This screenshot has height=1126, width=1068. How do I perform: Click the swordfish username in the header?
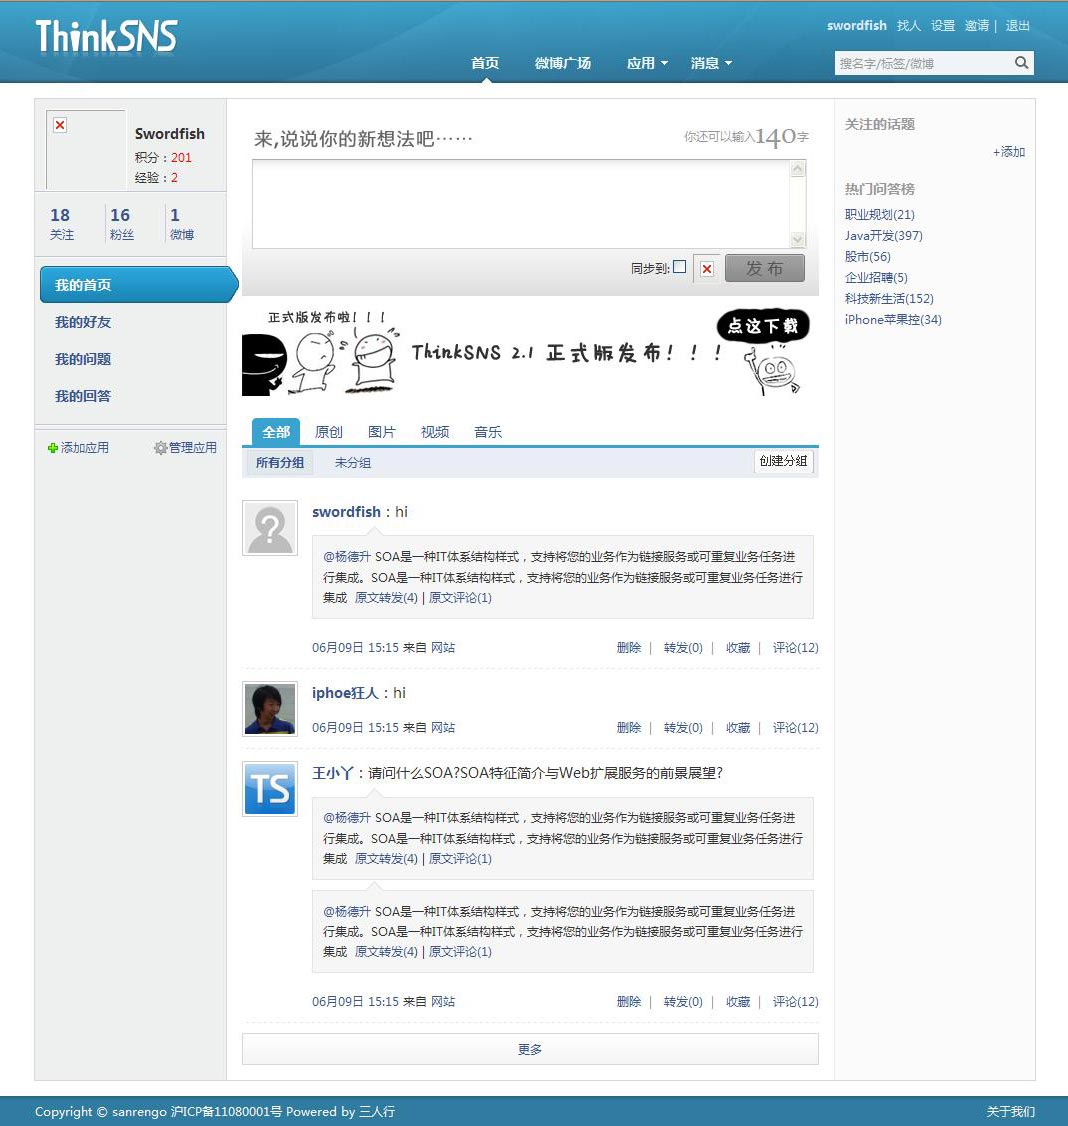[x=857, y=26]
